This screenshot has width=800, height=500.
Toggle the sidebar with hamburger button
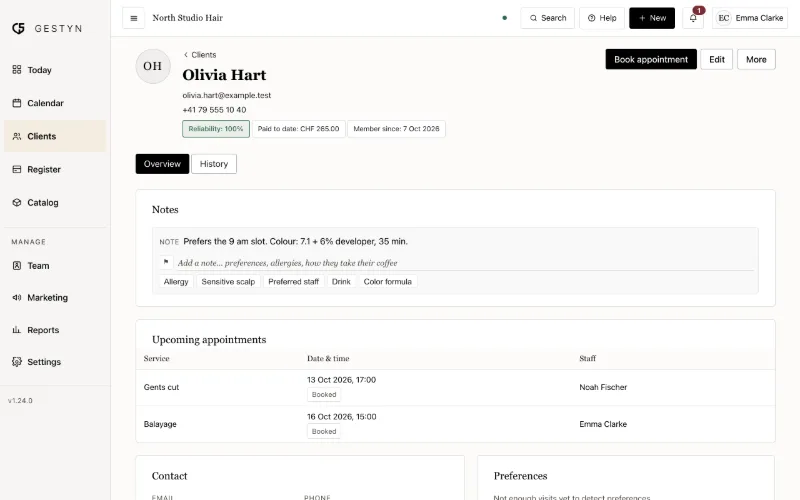(134, 18)
